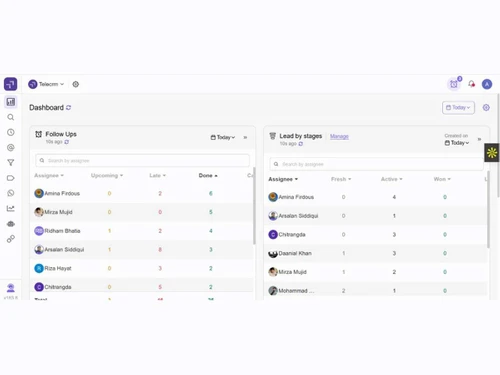The image size is (500, 375).
Task: Open the clock history icon in sidebar
Action: click(x=11, y=132)
